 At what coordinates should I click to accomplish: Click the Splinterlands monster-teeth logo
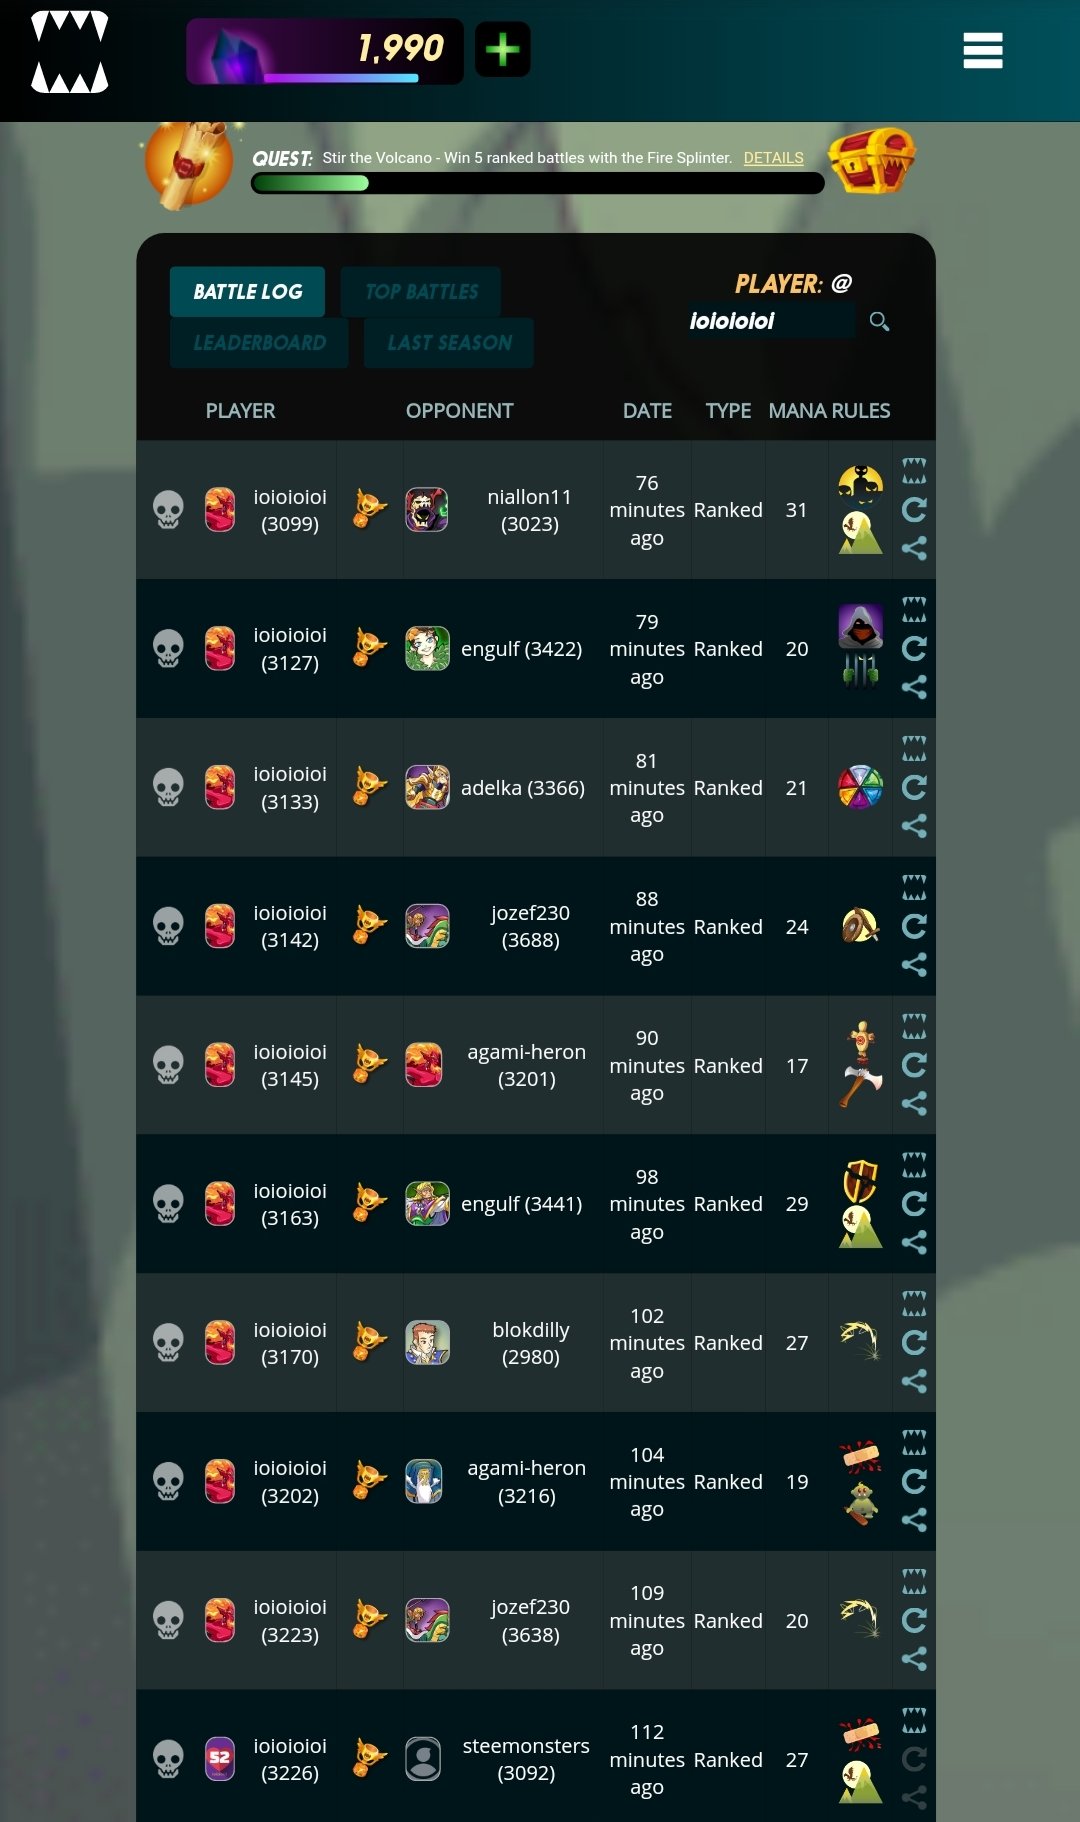pyautogui.click(x=69, y=52)
